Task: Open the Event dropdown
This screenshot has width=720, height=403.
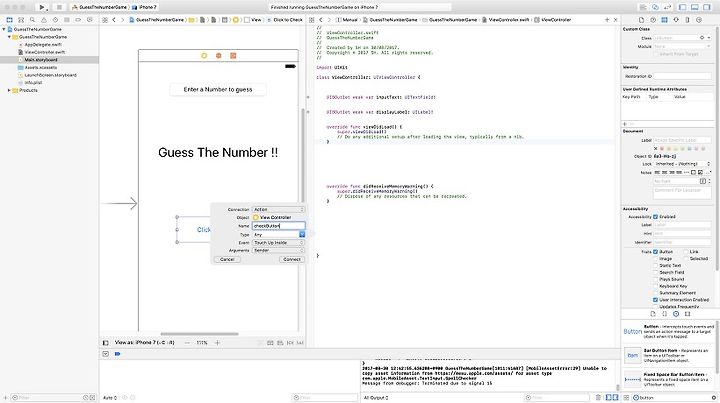Action: [278, 242]
